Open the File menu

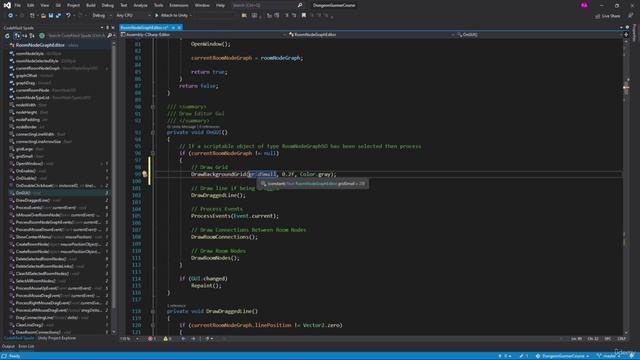tap(18, 5)
